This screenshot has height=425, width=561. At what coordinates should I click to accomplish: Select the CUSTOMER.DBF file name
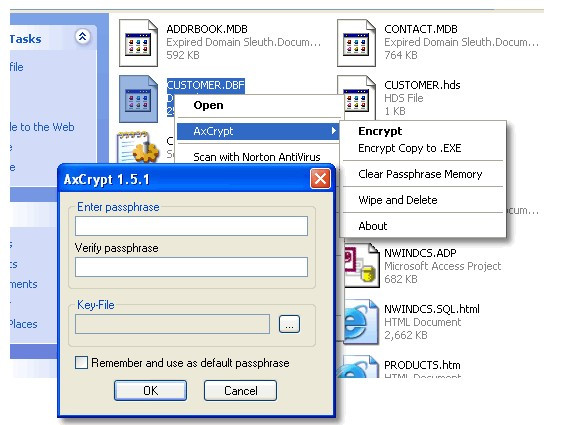pyautogui.click(x=206, y=85)
